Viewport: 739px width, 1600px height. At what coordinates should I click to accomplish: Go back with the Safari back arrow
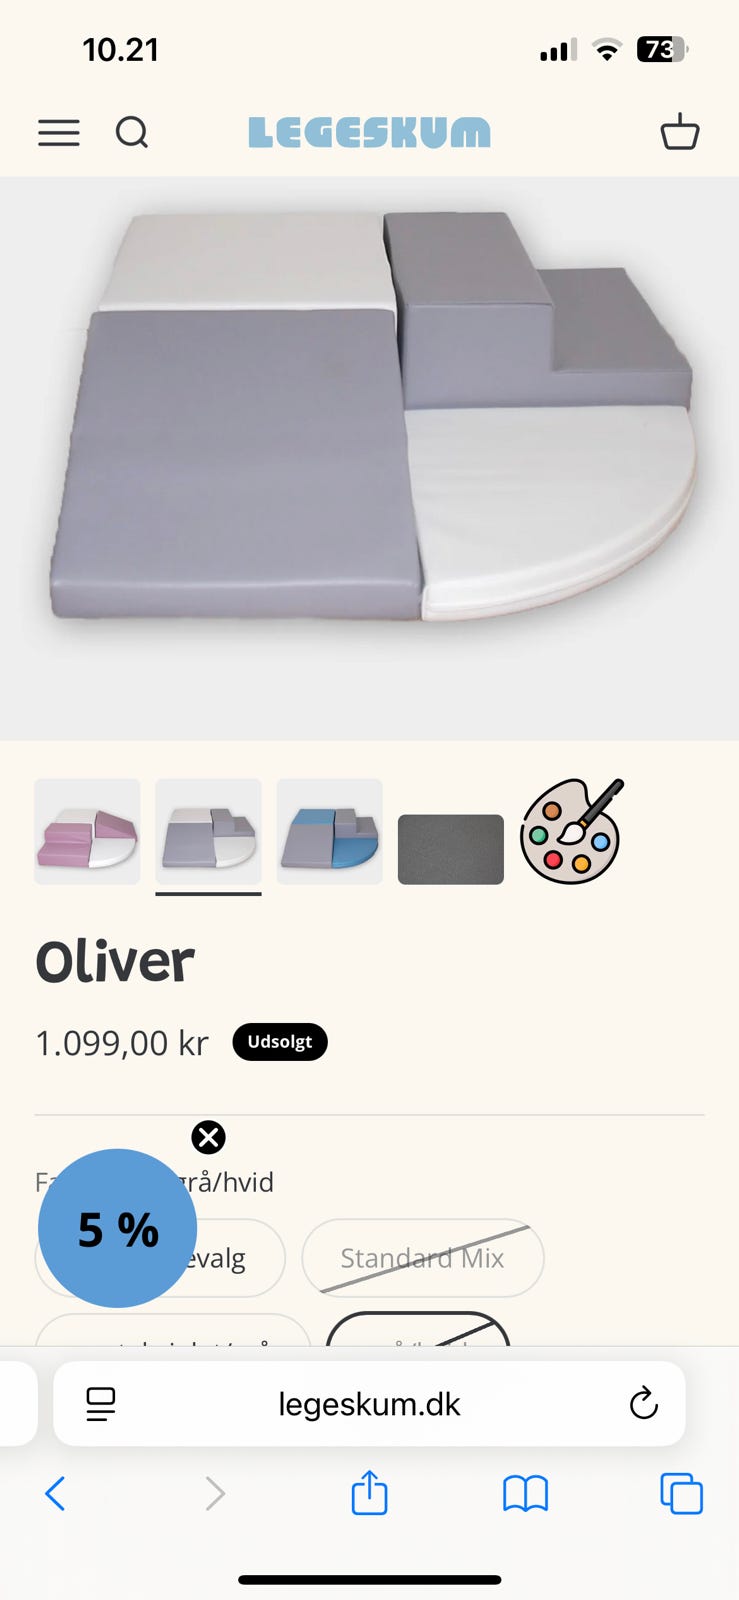pos(55,1494)
